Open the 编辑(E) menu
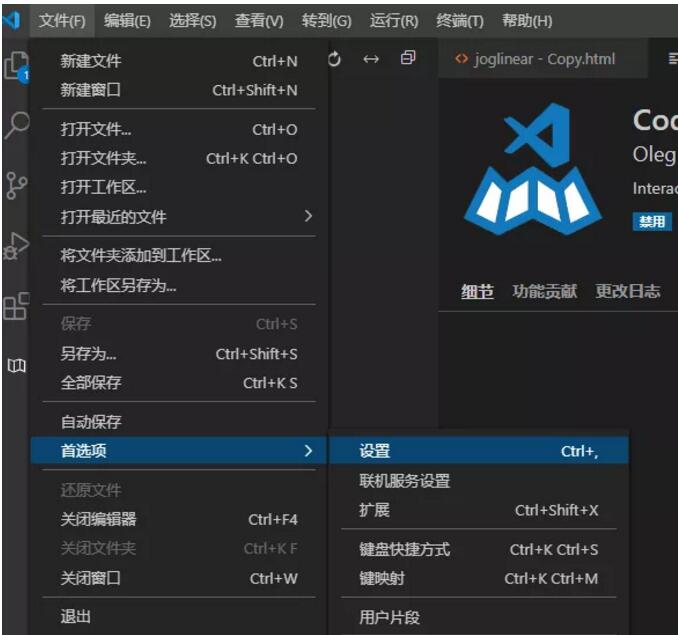The image size is (678, 635). click(127, 20)
